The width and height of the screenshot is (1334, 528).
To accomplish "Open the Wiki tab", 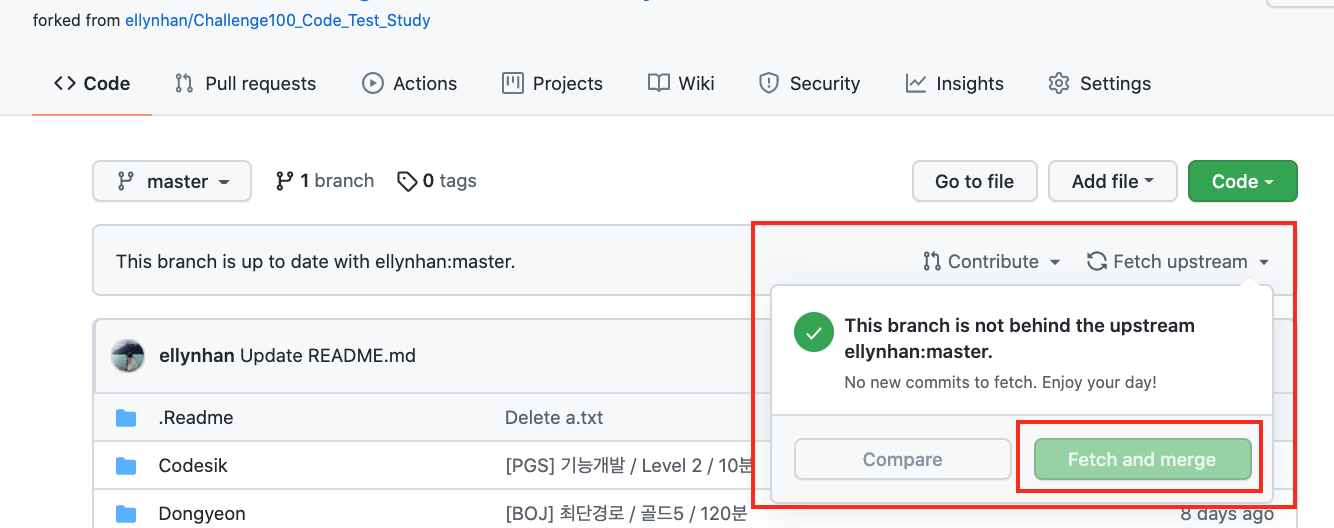I will pos(681,84).
